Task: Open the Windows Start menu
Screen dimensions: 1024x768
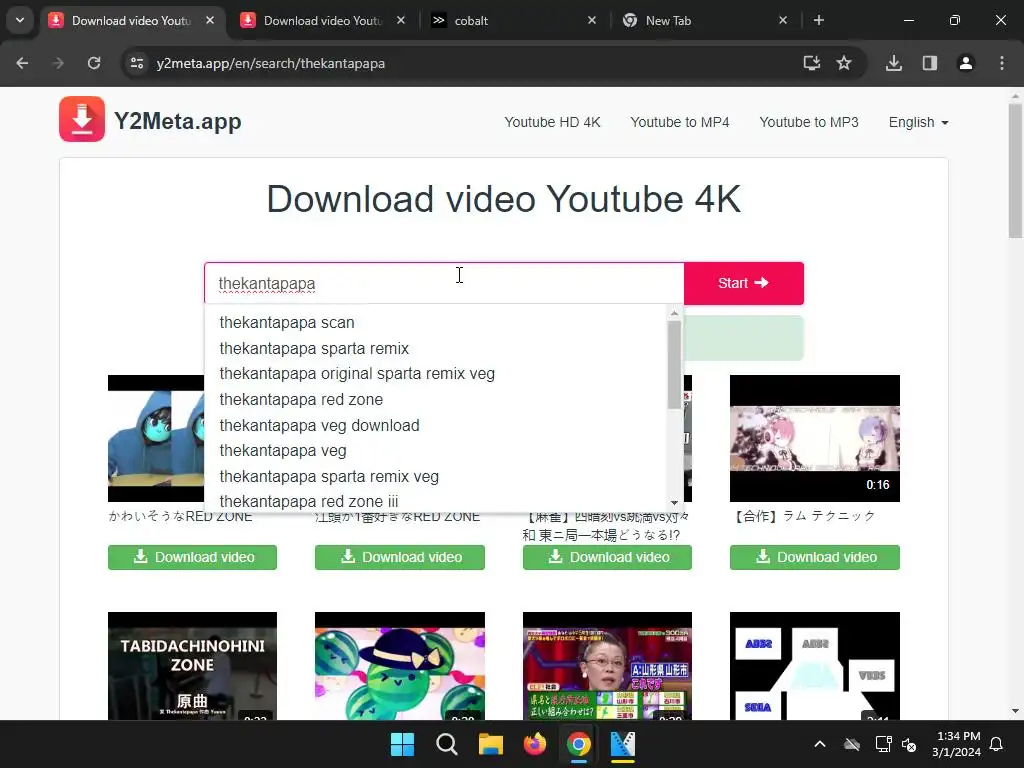Action: 402,744
